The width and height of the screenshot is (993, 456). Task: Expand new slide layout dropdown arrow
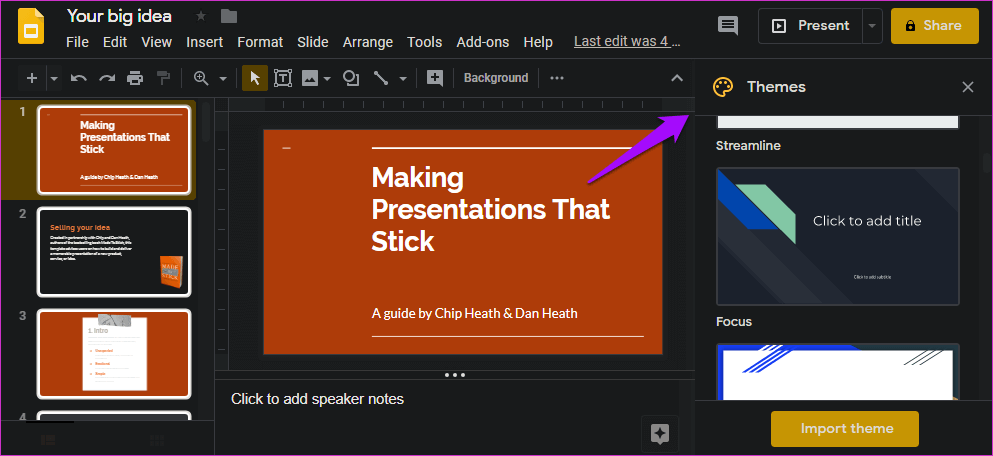click(x=54, y=78)
